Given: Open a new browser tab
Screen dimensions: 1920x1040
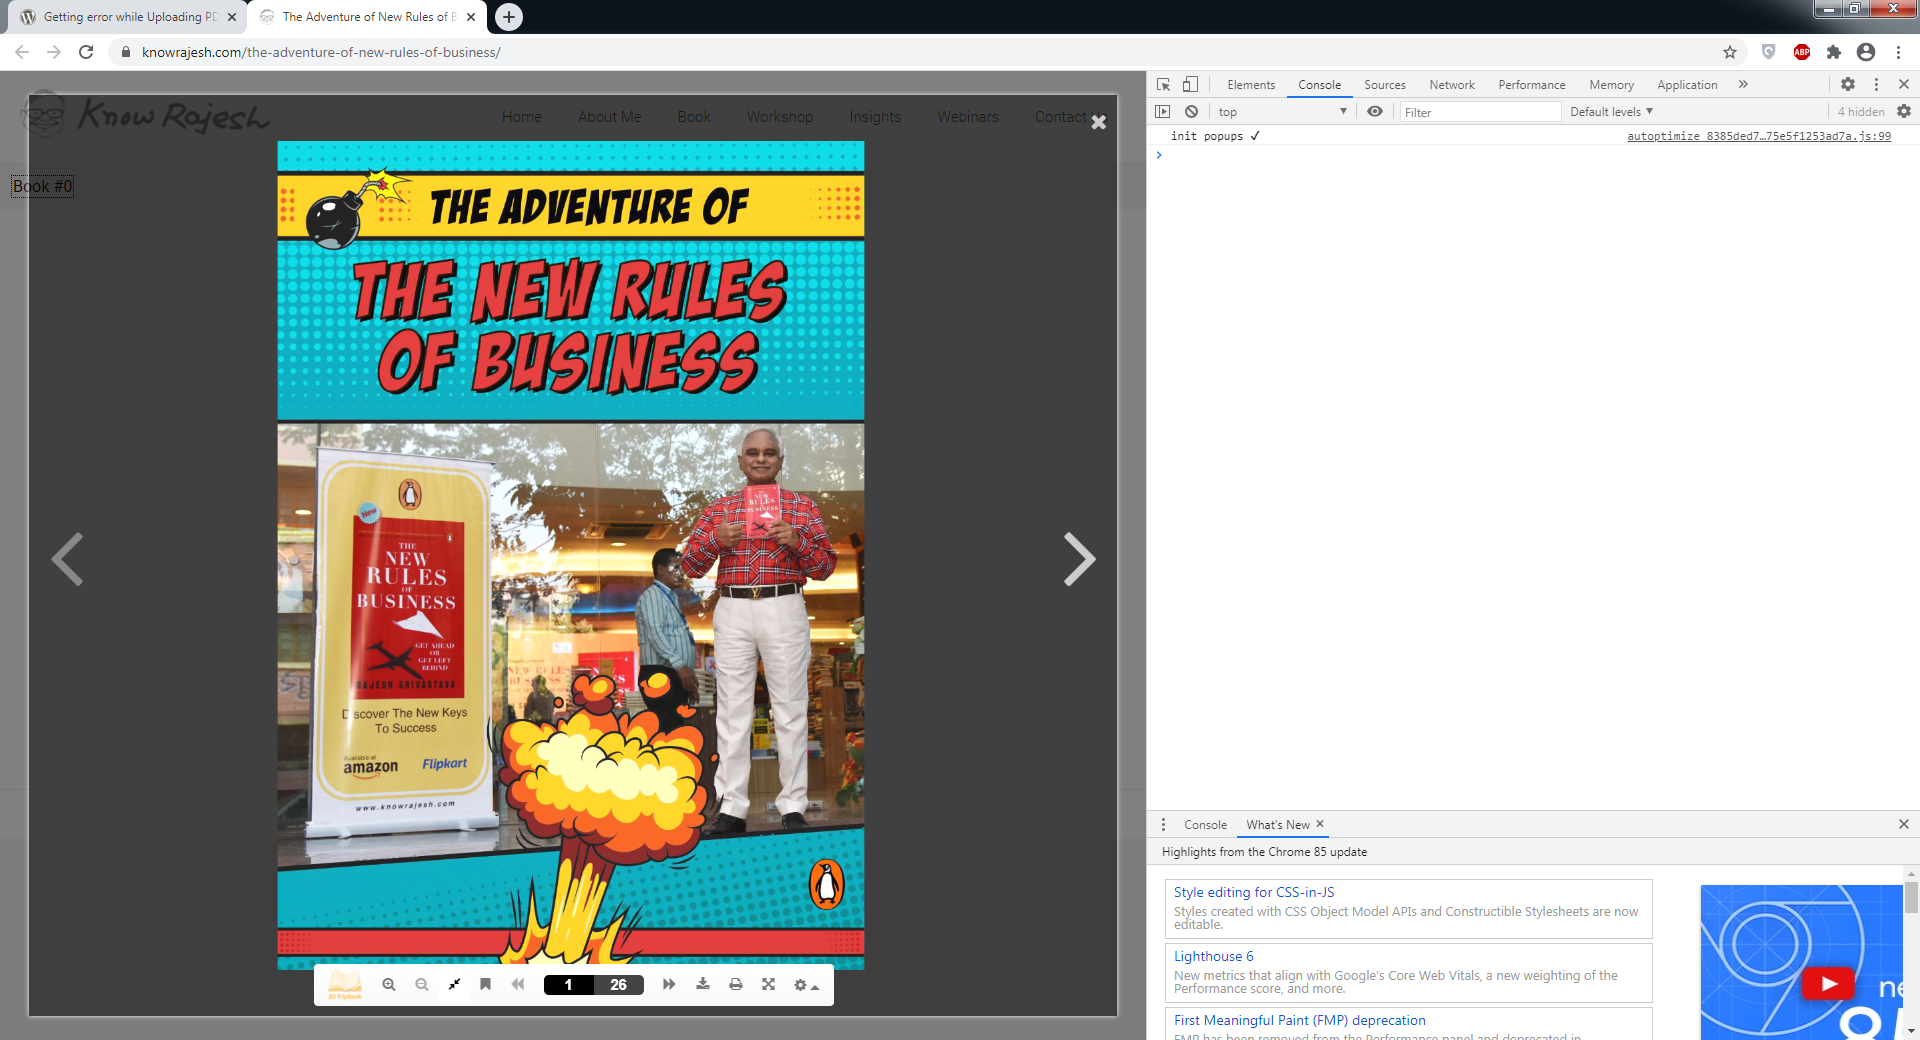Looking at the screenshot, I should 509,17.
